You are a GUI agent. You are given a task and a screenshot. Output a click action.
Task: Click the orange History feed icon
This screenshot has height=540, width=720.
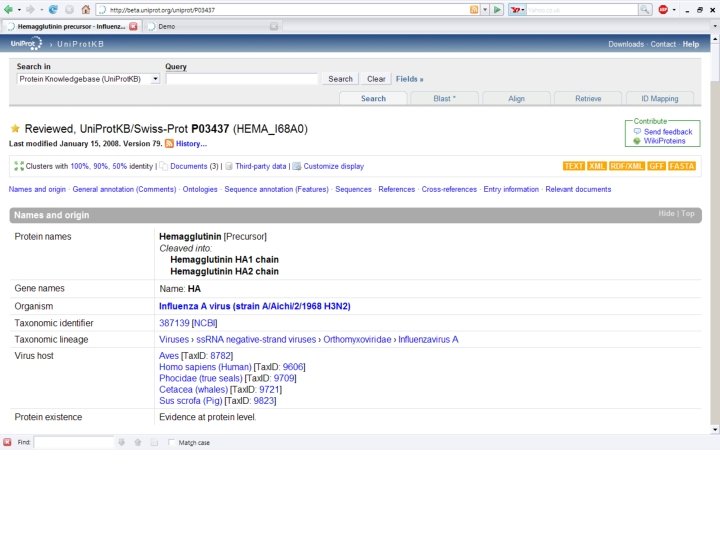click(x=169, y=143)
